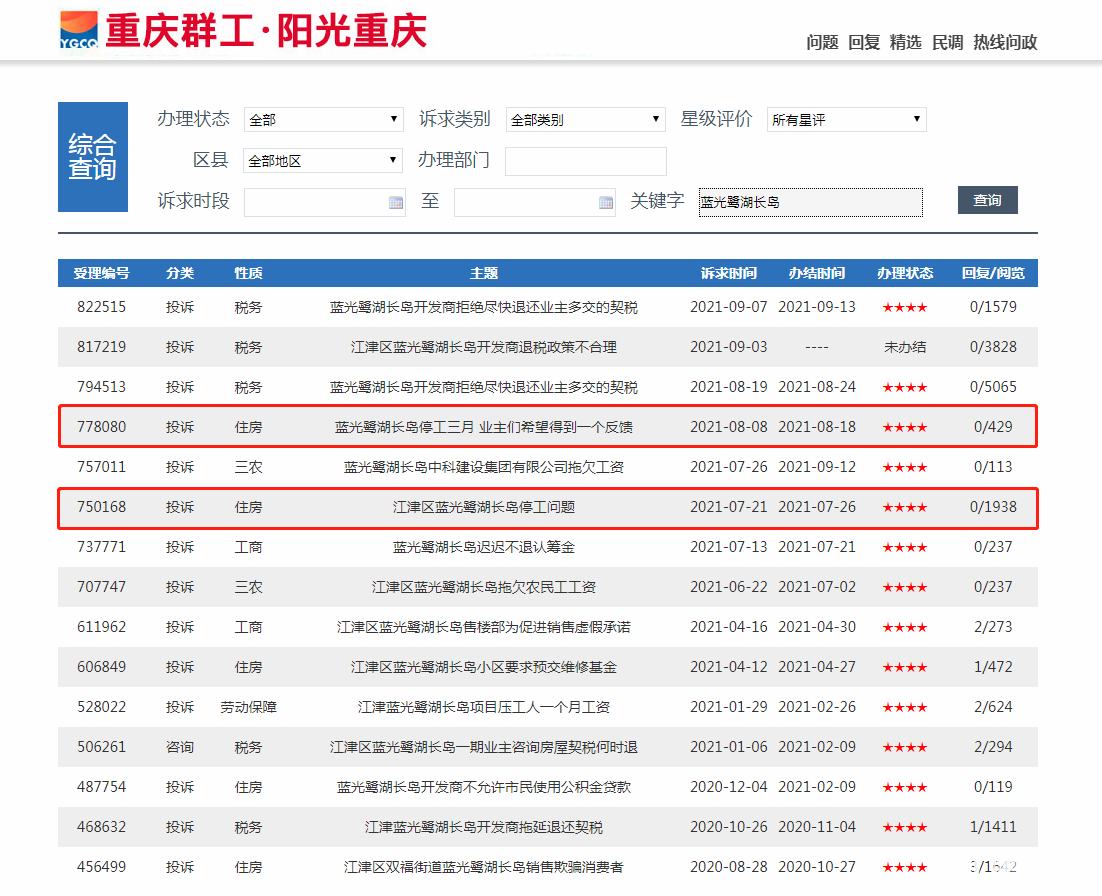Click the 分类 column header

pos(180,273)
